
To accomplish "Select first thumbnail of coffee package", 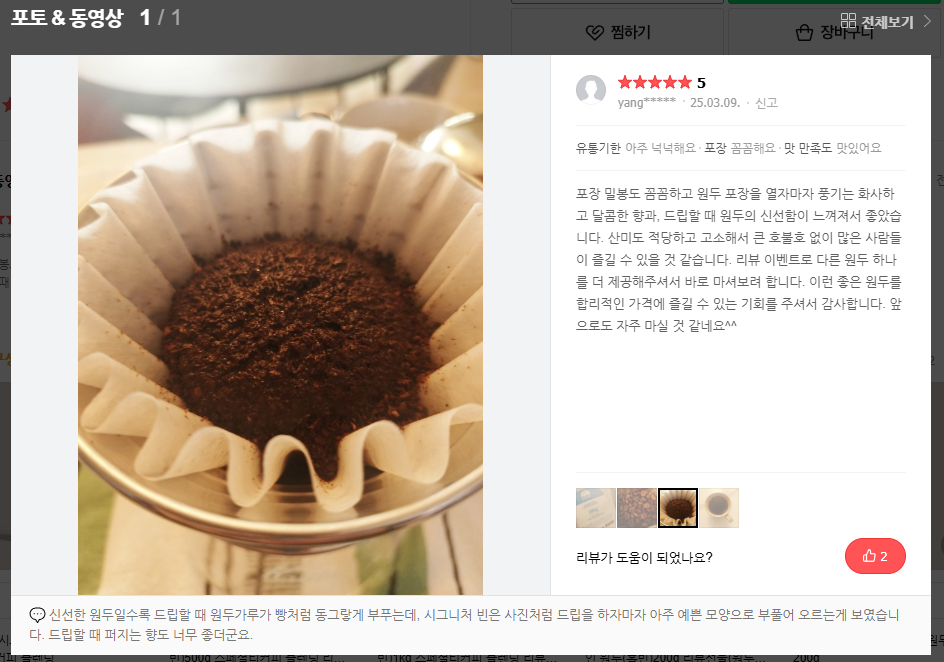I will coord(595,508).
